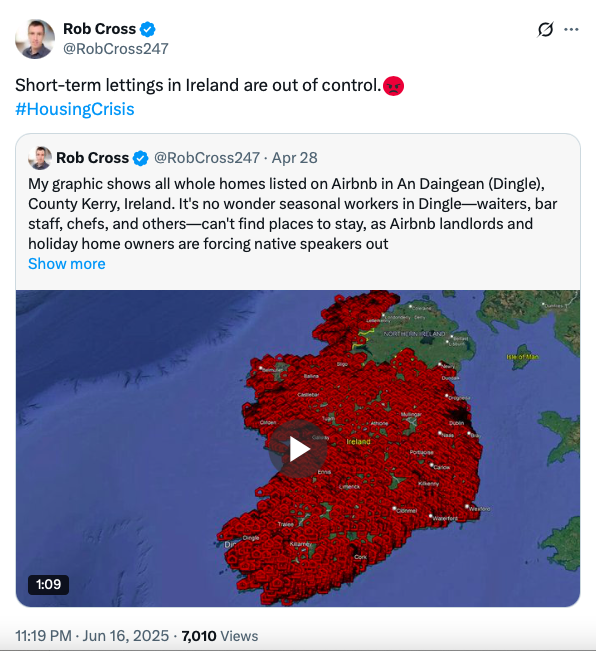This screenshot has width=596, height=651.
Task: Open the quoted tweet's Apr 28 date
Action: coord(295,158)
